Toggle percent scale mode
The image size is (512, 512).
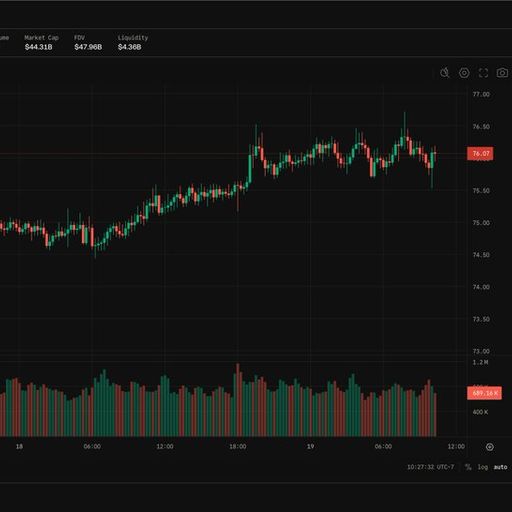468,467
